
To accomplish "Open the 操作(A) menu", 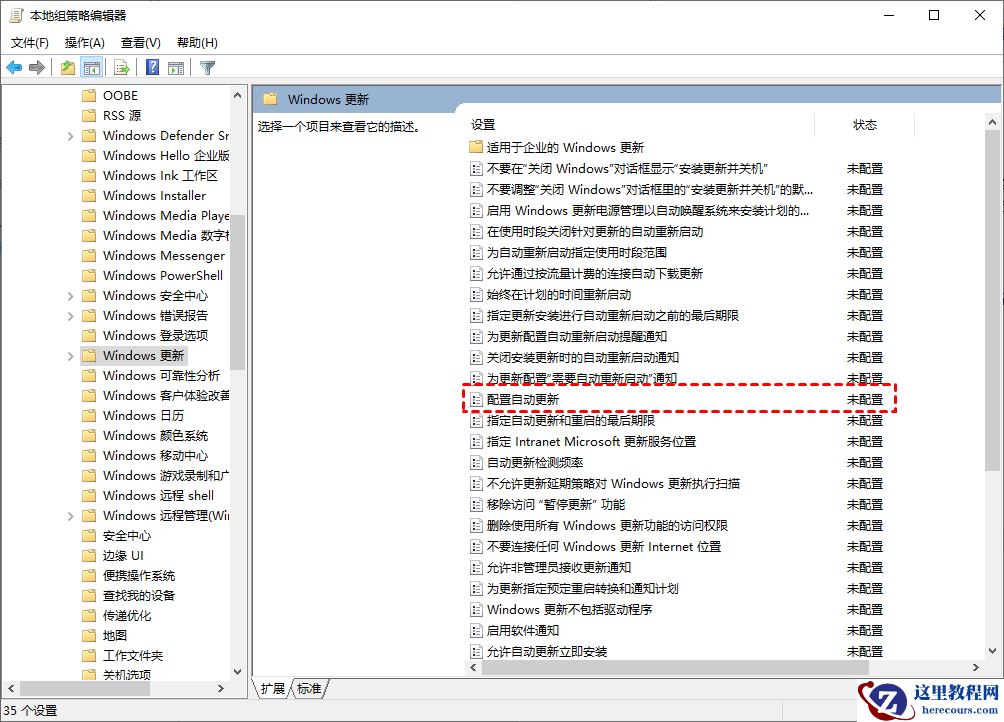I will tap(84, 42).
